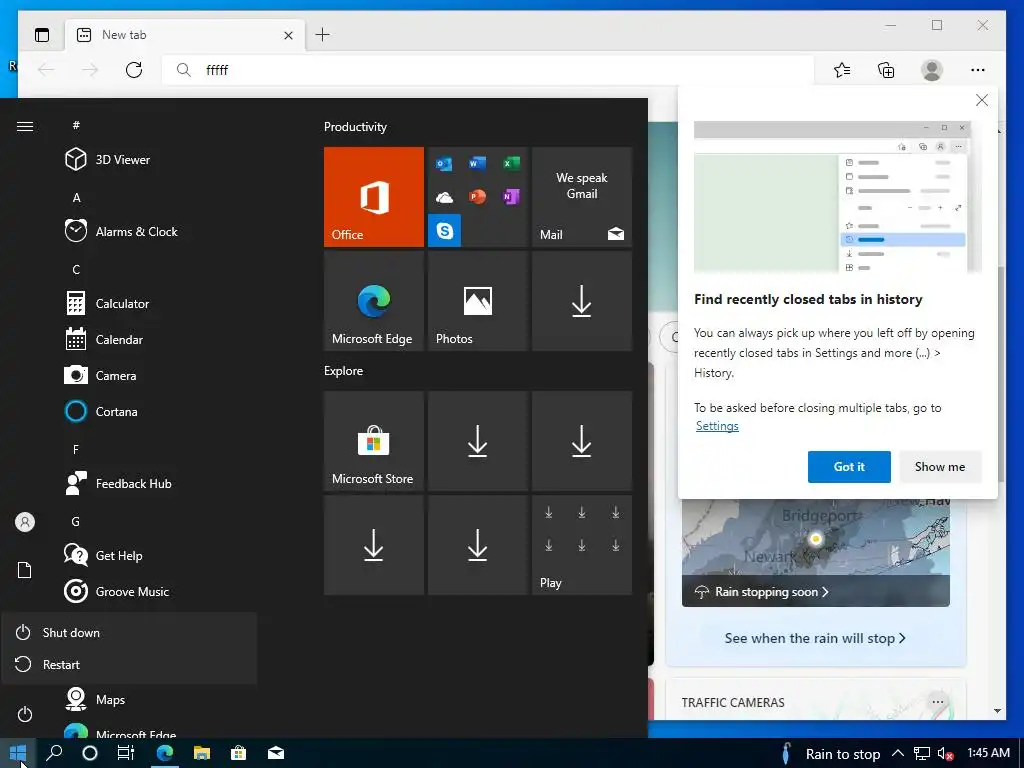
Task: Click the Microsoft Edge tile
Action: [x=374, y=301]
